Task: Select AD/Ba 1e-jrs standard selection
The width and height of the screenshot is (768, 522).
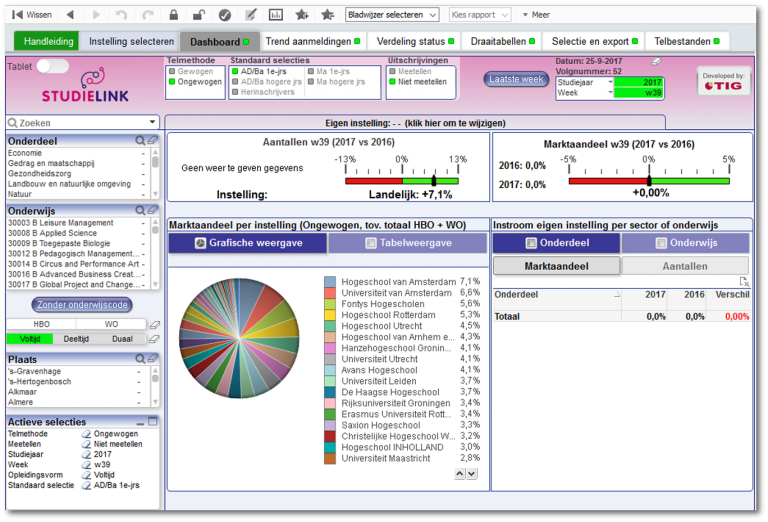Action: tap(259, 71)
